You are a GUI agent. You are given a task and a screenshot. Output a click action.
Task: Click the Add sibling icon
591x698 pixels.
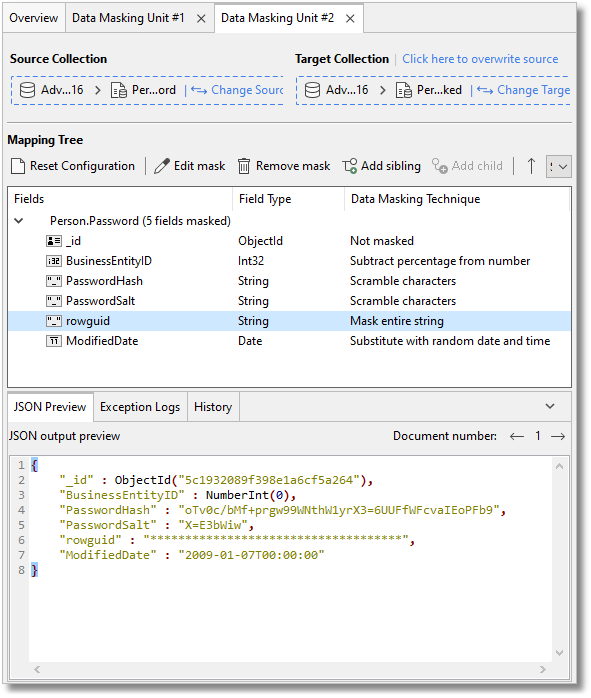[350, 166]
